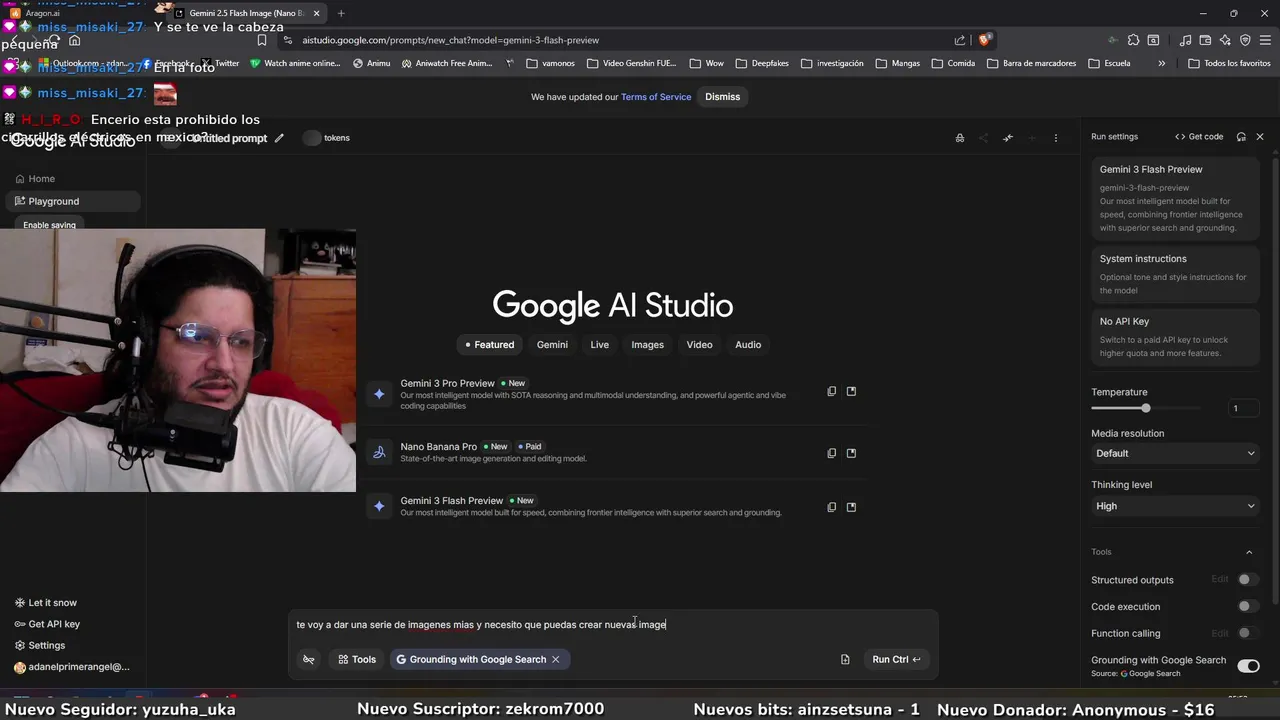Disable Grounding with Google Search toggle
Image resolution: width=1280 pixels, height=720 pixels.
[1248, 665]
